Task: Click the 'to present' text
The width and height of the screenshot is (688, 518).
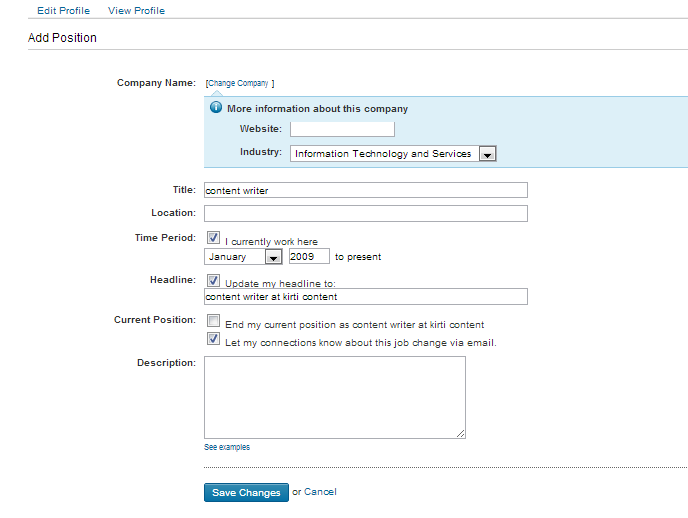Action: click(x=358, y=257)
